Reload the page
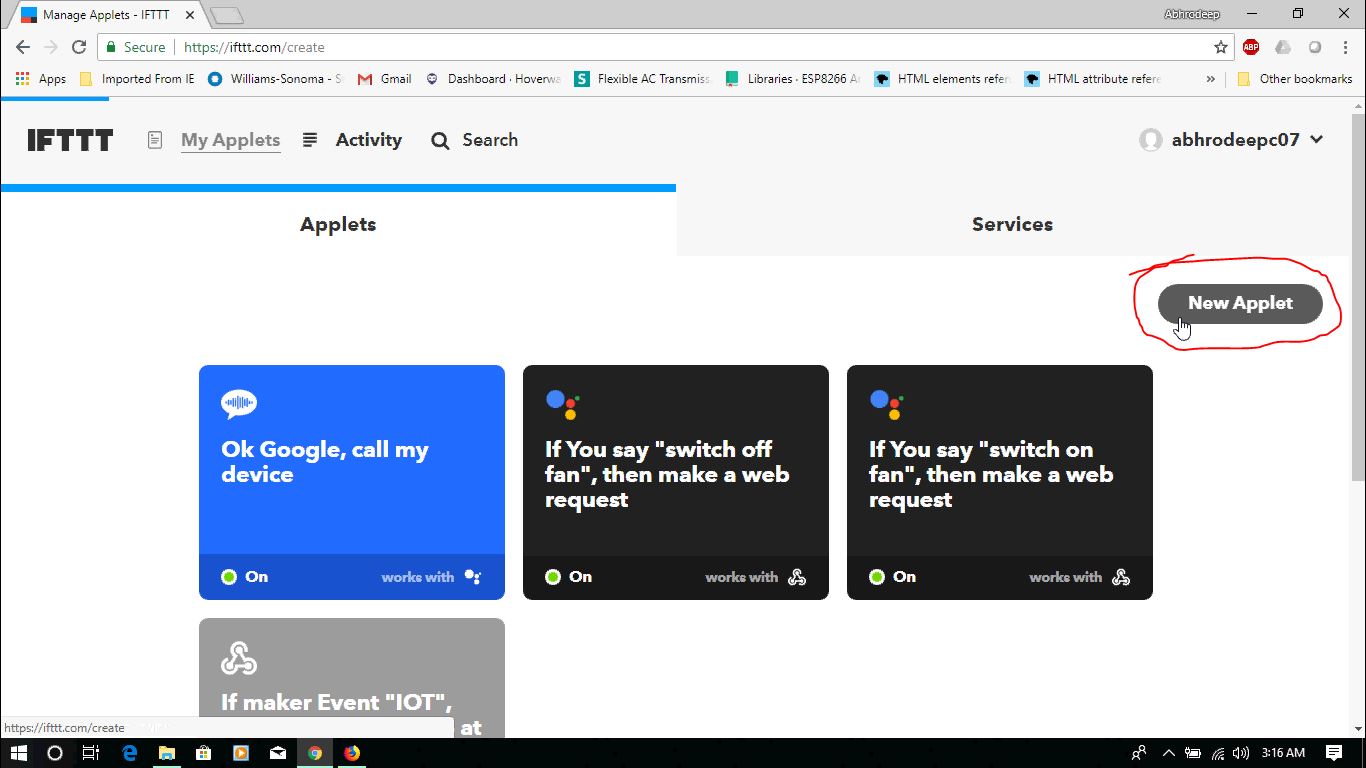Image resolution: width=1366 pixels, height=768 pixels. click(x=79, y=47)
